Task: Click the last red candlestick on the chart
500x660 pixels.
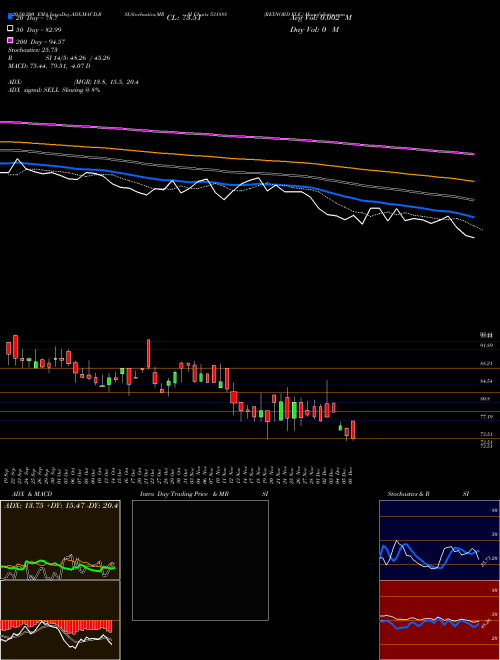Action: [353, 430]
